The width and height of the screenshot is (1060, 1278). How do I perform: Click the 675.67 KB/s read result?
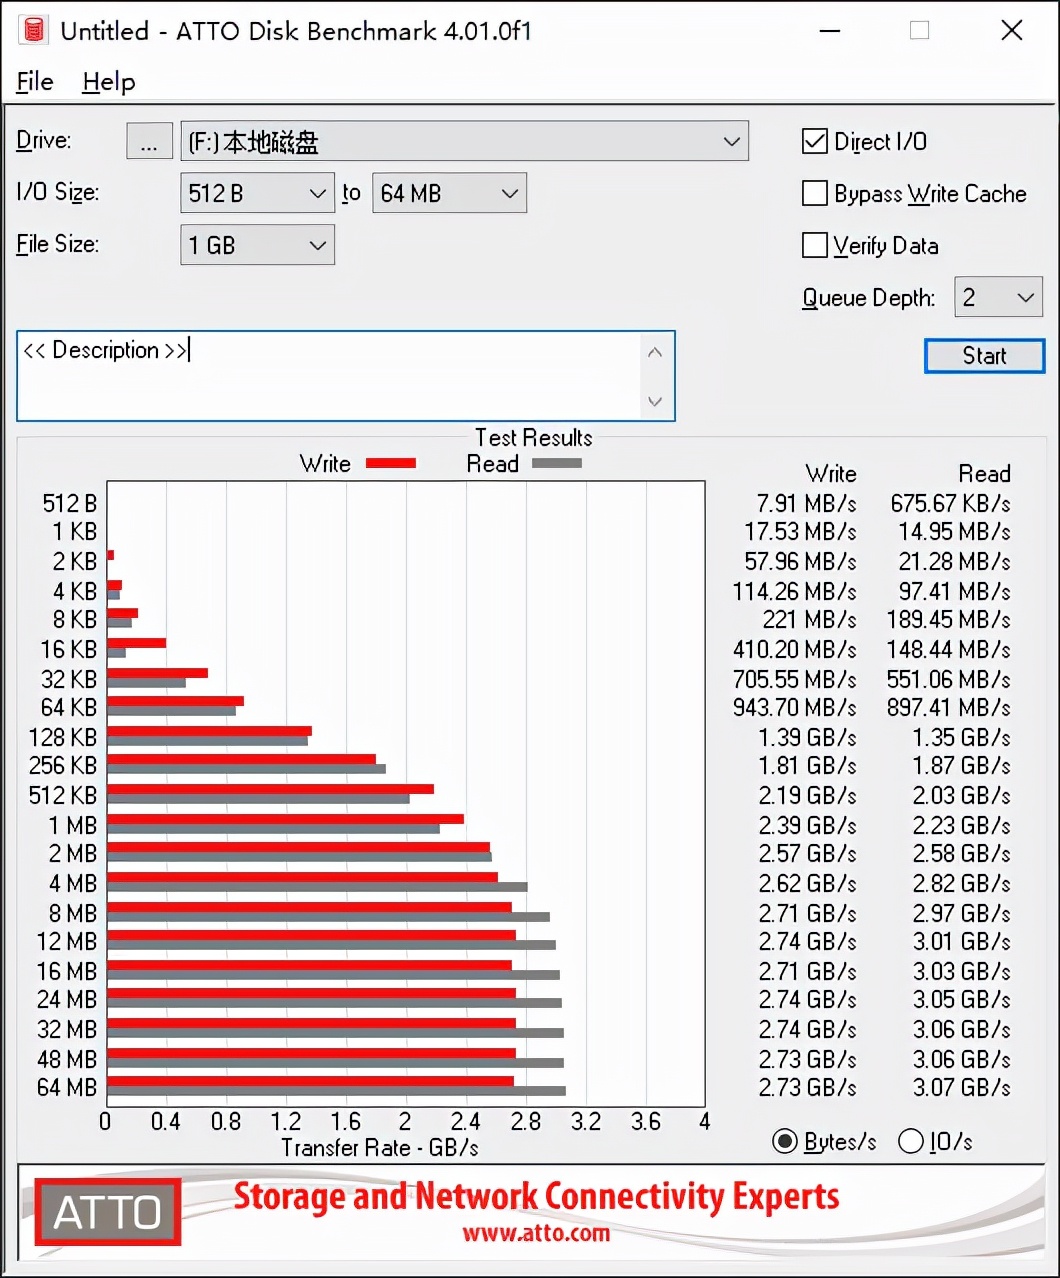tap(950, 503)
